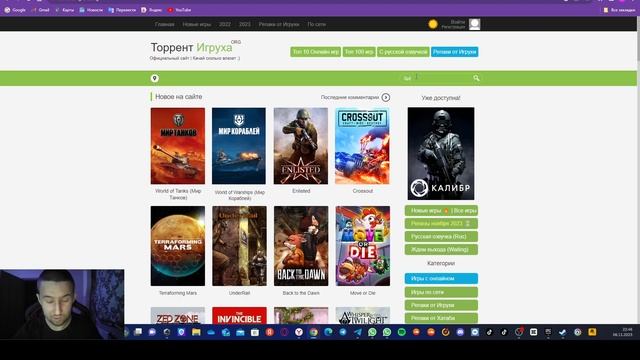Open the Terraforming Mars cover

(x=178, y=246)
